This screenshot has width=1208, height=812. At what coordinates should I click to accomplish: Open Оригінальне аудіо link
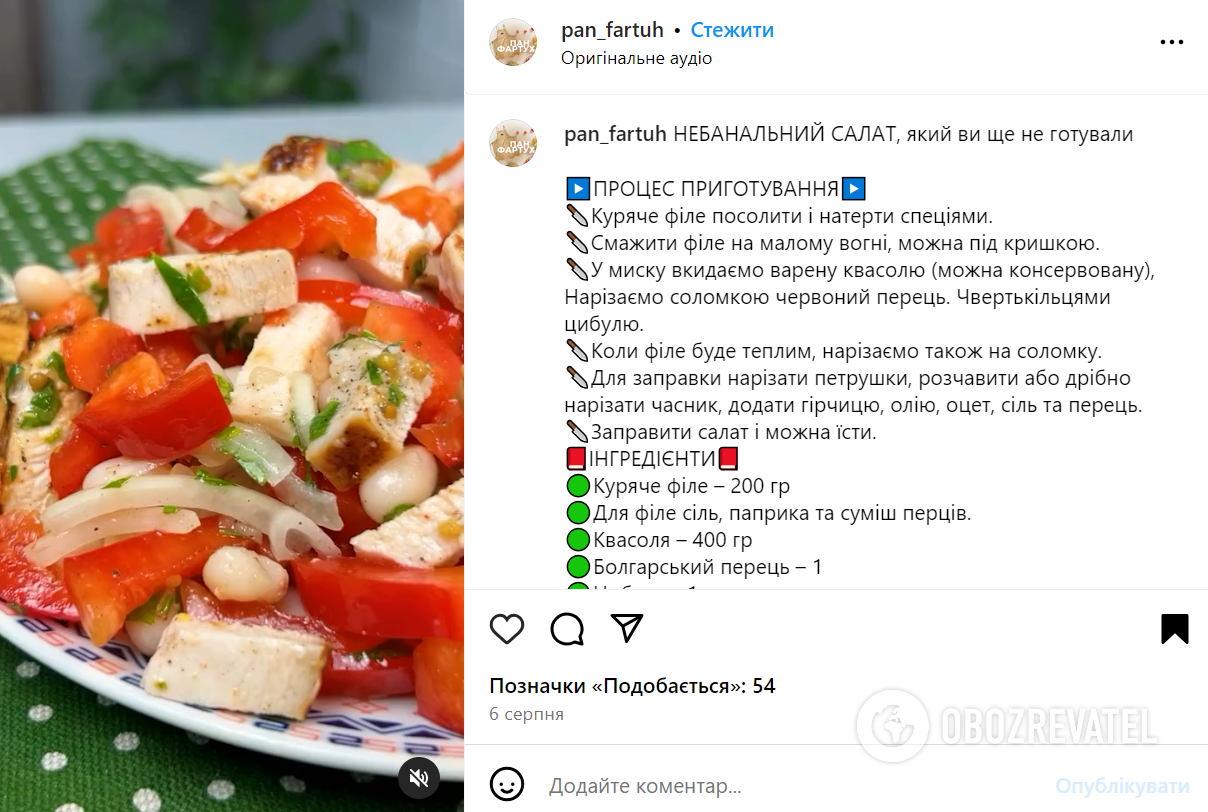click(636, 58)
